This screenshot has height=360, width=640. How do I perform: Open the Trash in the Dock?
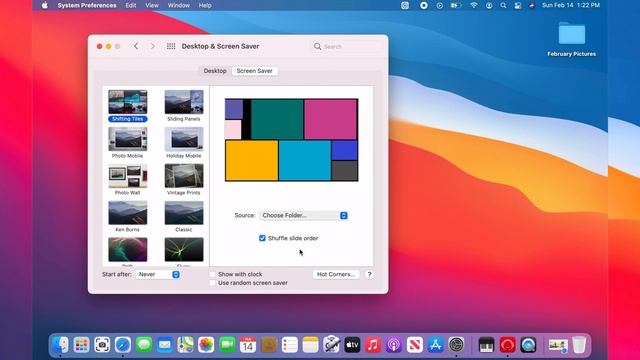(579, 345)
